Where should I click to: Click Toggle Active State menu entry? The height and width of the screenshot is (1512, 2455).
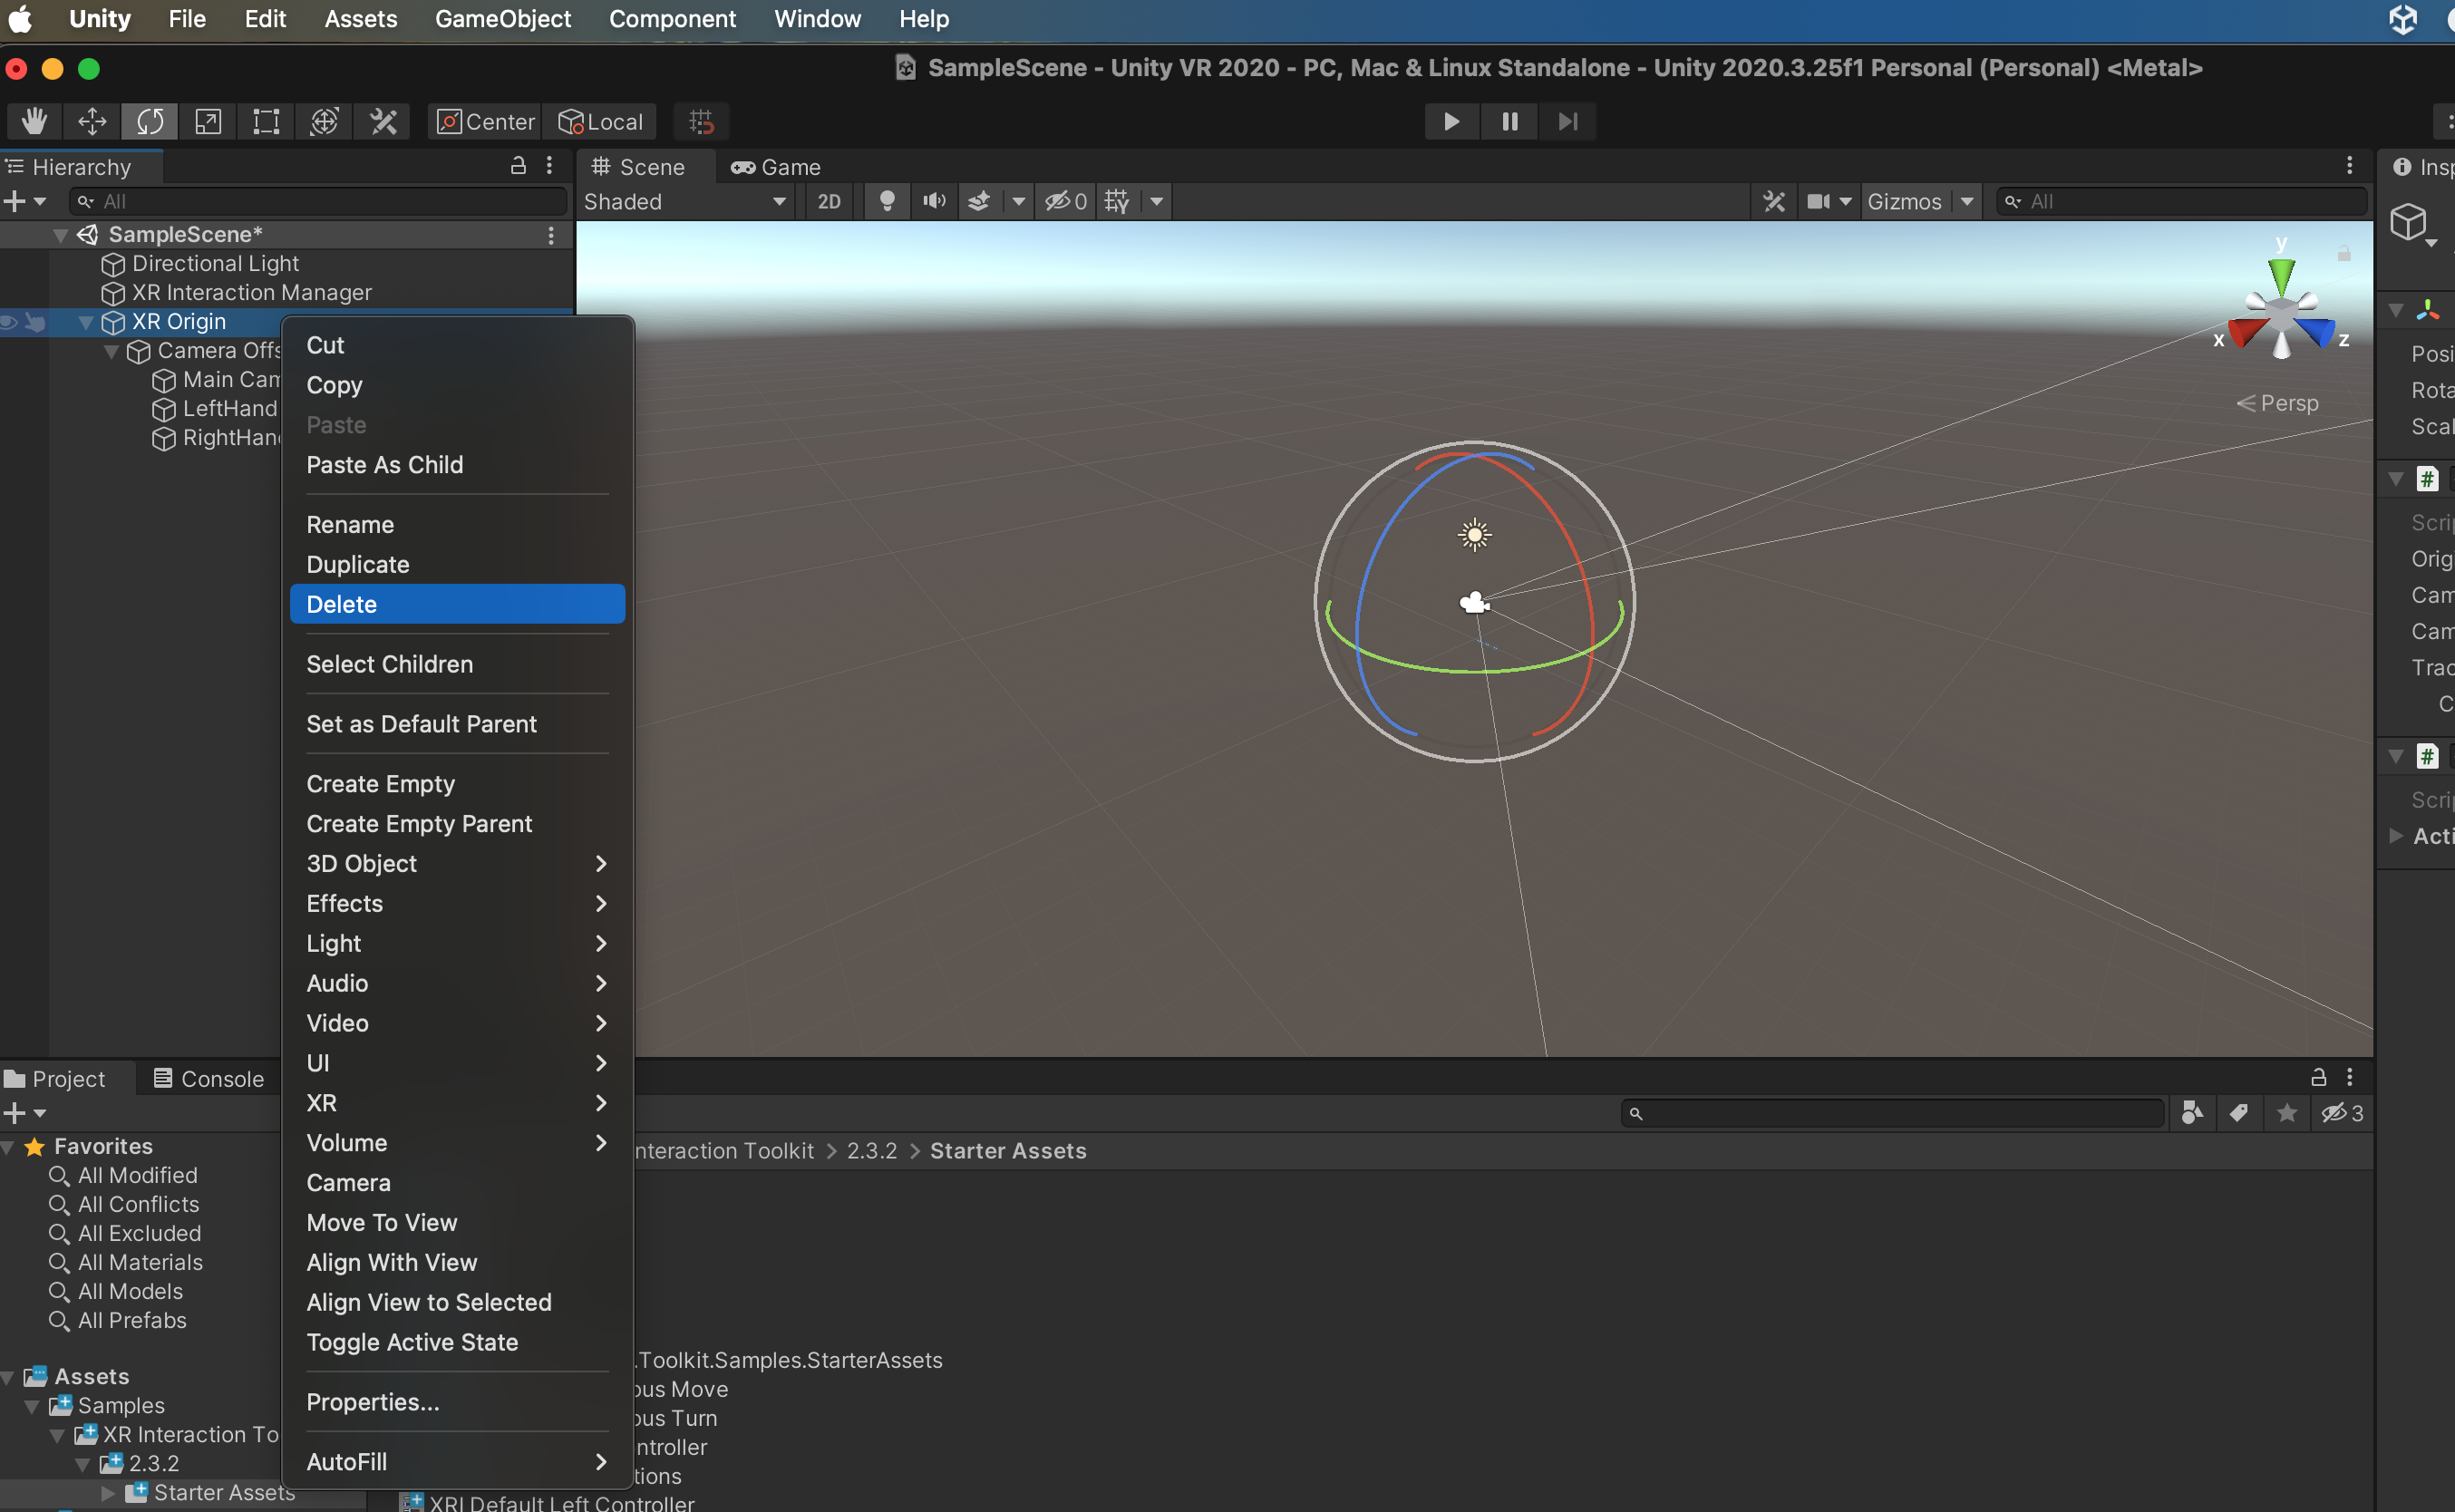point(412,1341)
